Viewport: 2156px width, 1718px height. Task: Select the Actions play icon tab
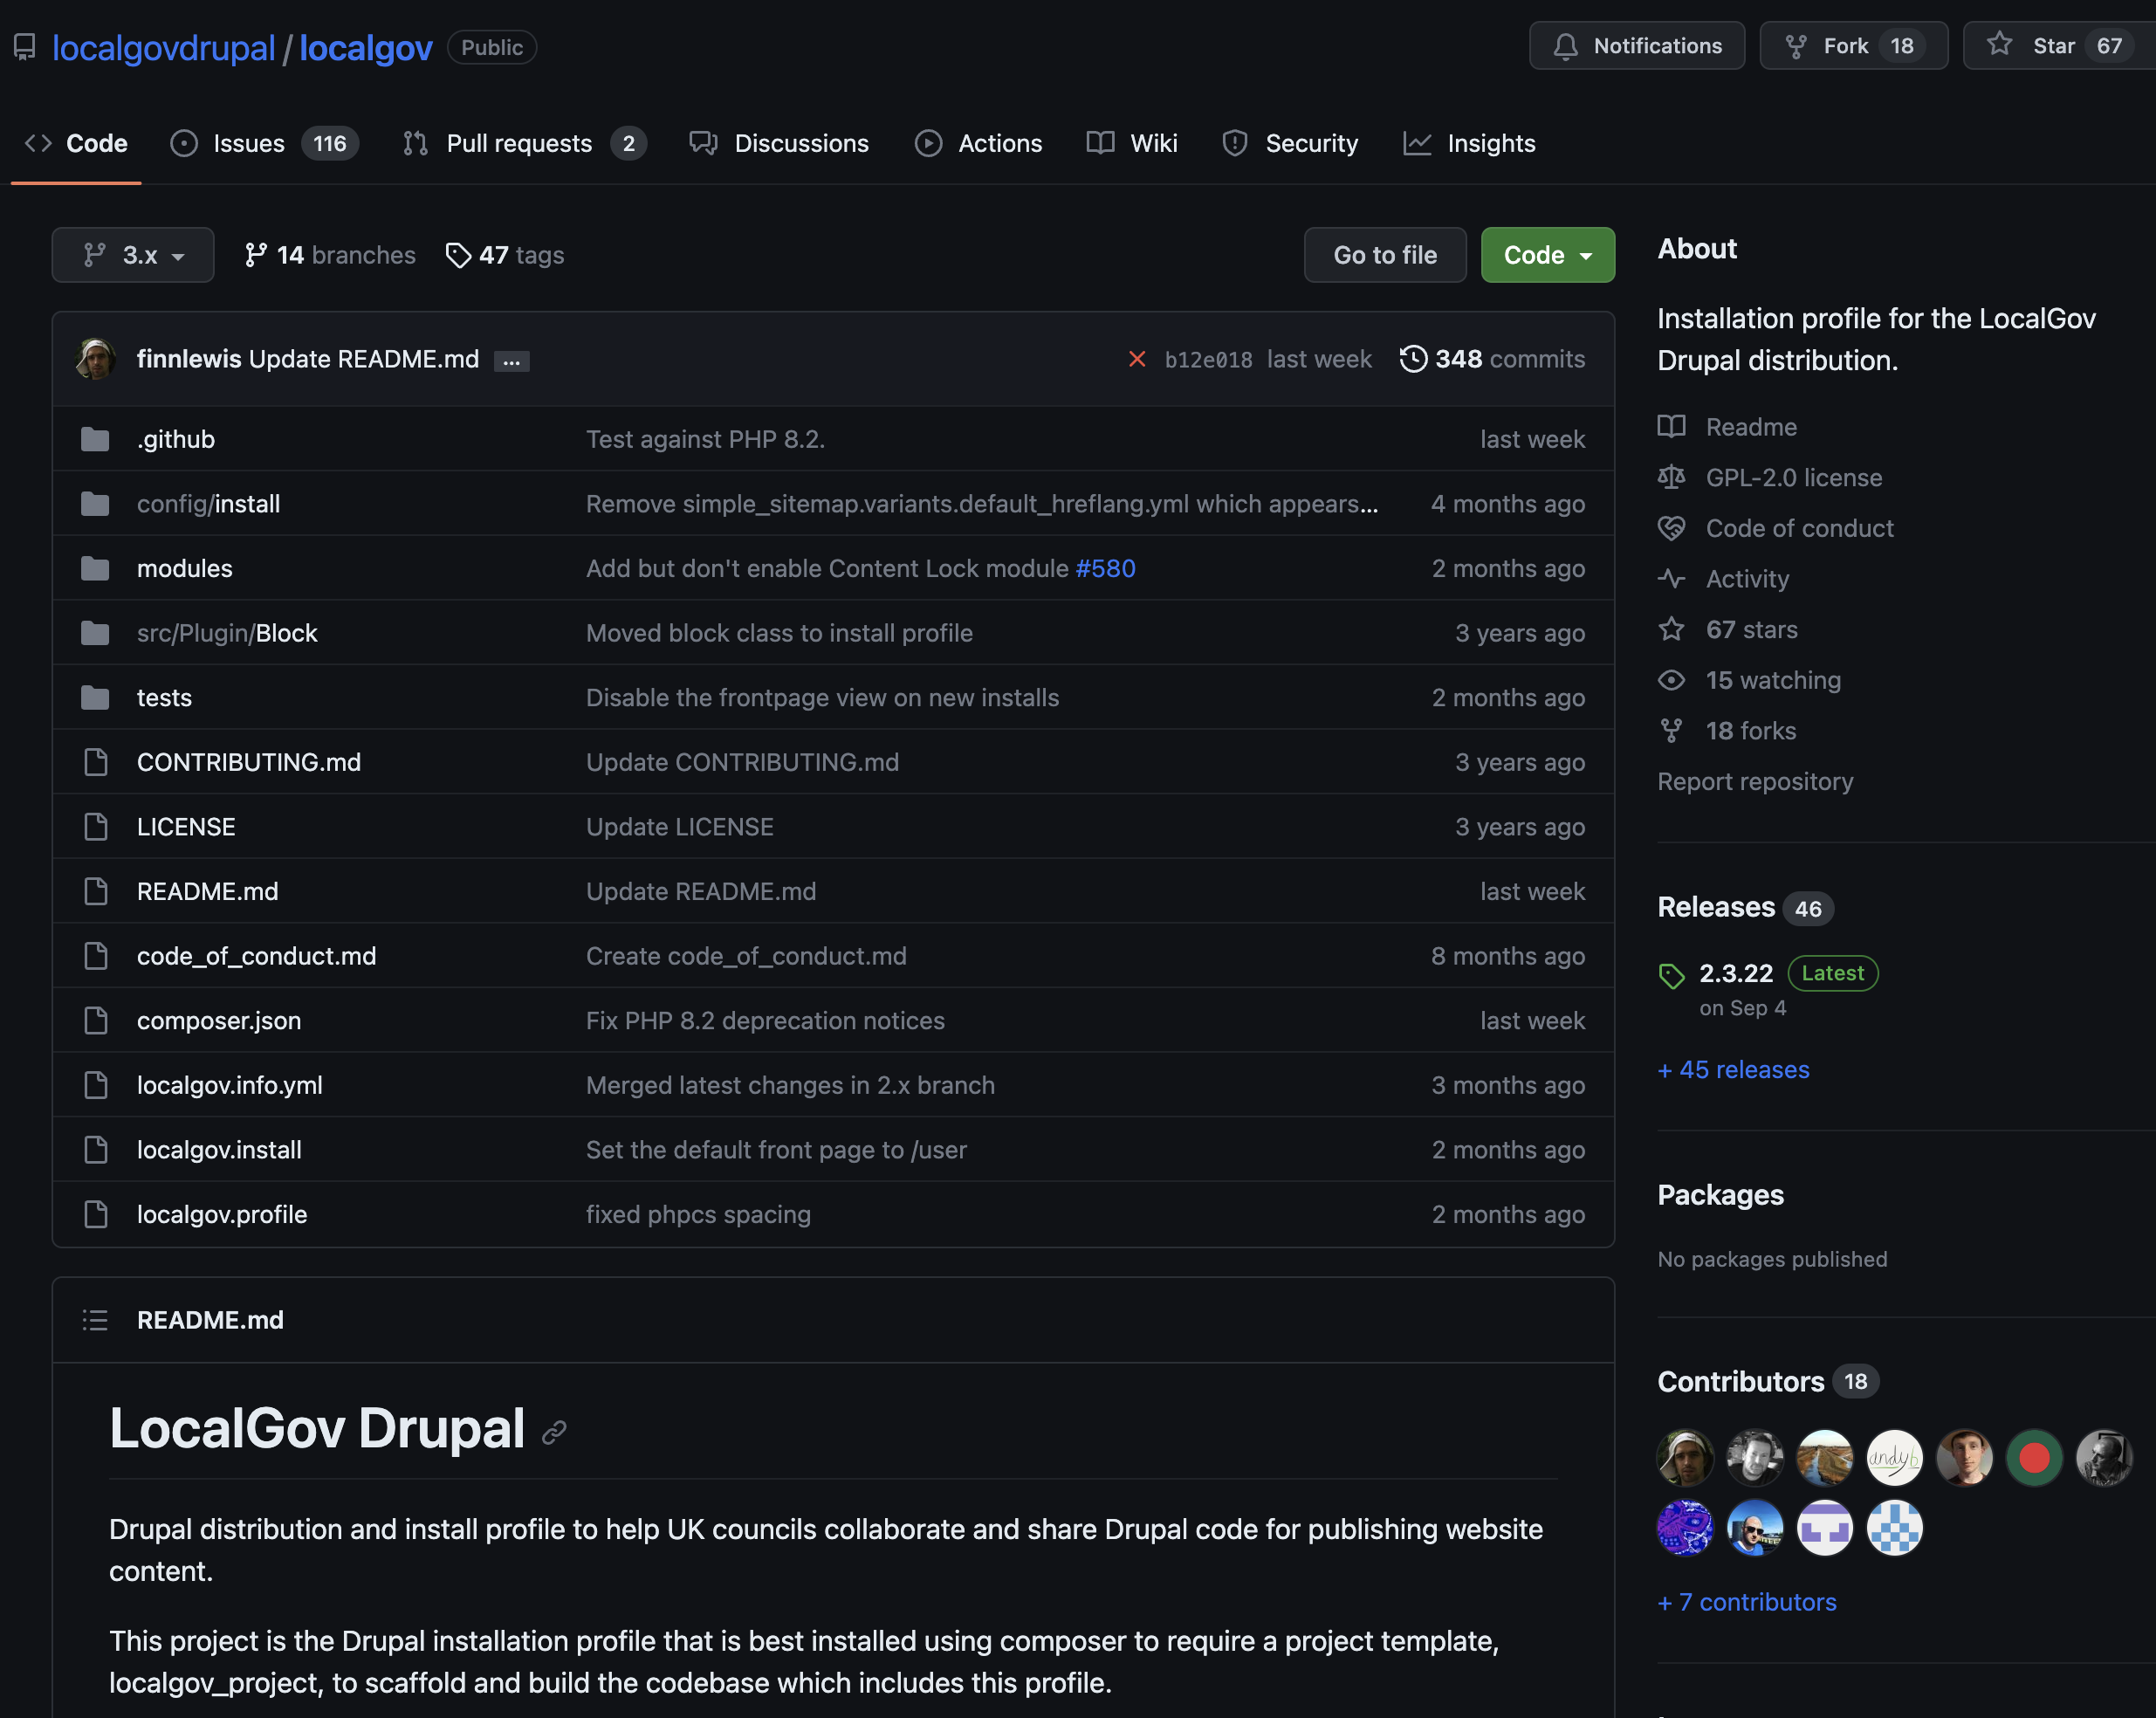[x=928, y=143]
